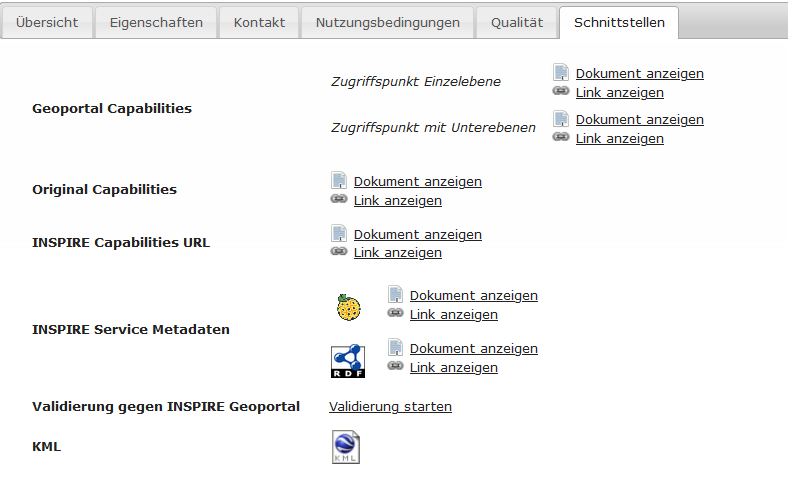Click Link anzeigen for Zugriffspunkt Einzelebene
The width and height of the screenshot is (788, 480).
click(x=620, y=92)
